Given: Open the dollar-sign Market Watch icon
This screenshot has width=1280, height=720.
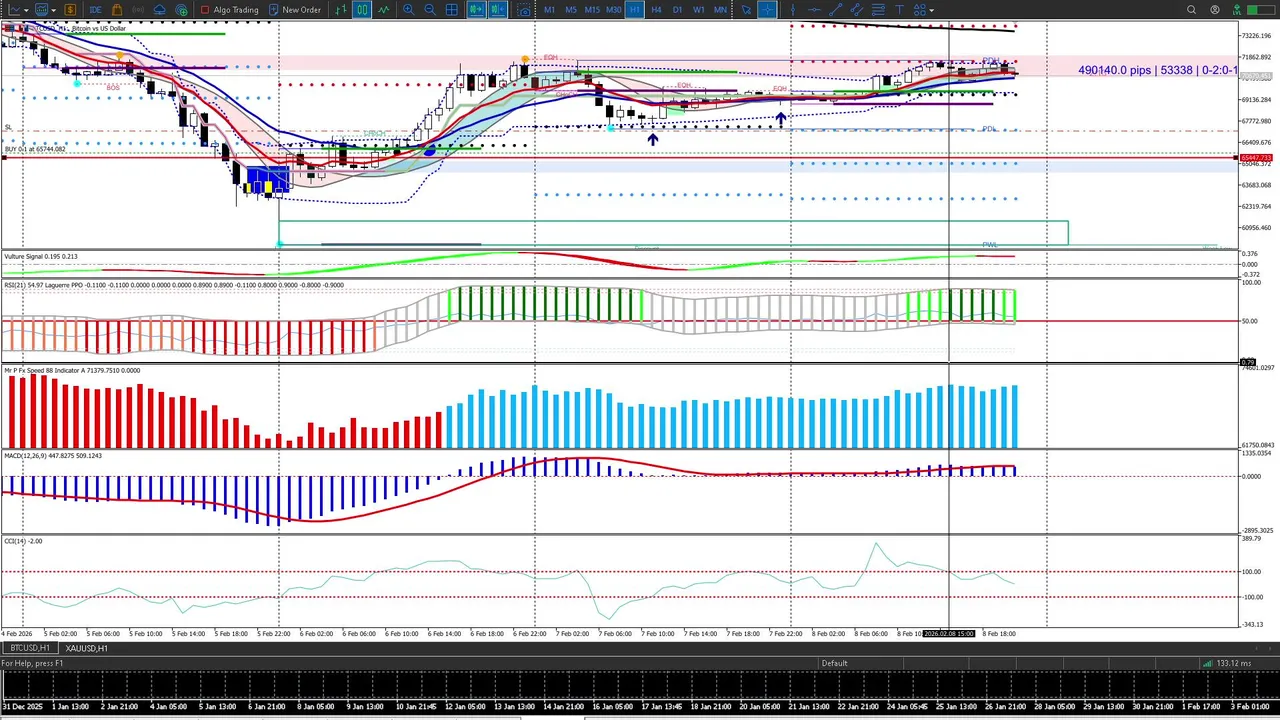Looking at the screenshot, I should pyautogui.click(x=70, y=10).
